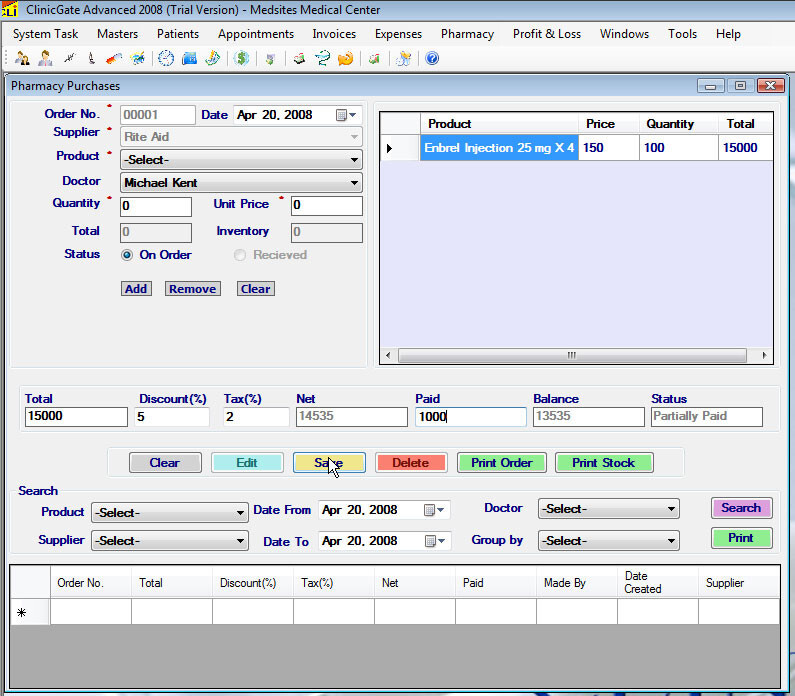
Task: Click the orange curved arrow toolbar icon
Action: (345, 58)
